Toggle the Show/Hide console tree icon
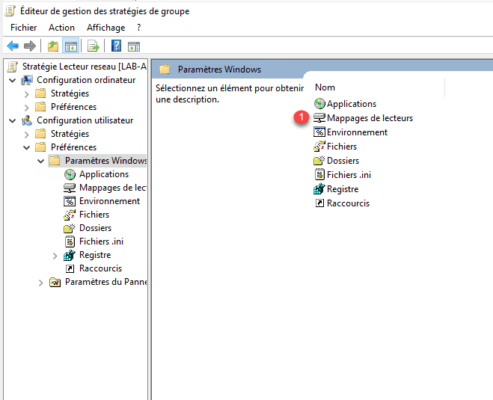493x400 pixels. click(x=71, y=46)
